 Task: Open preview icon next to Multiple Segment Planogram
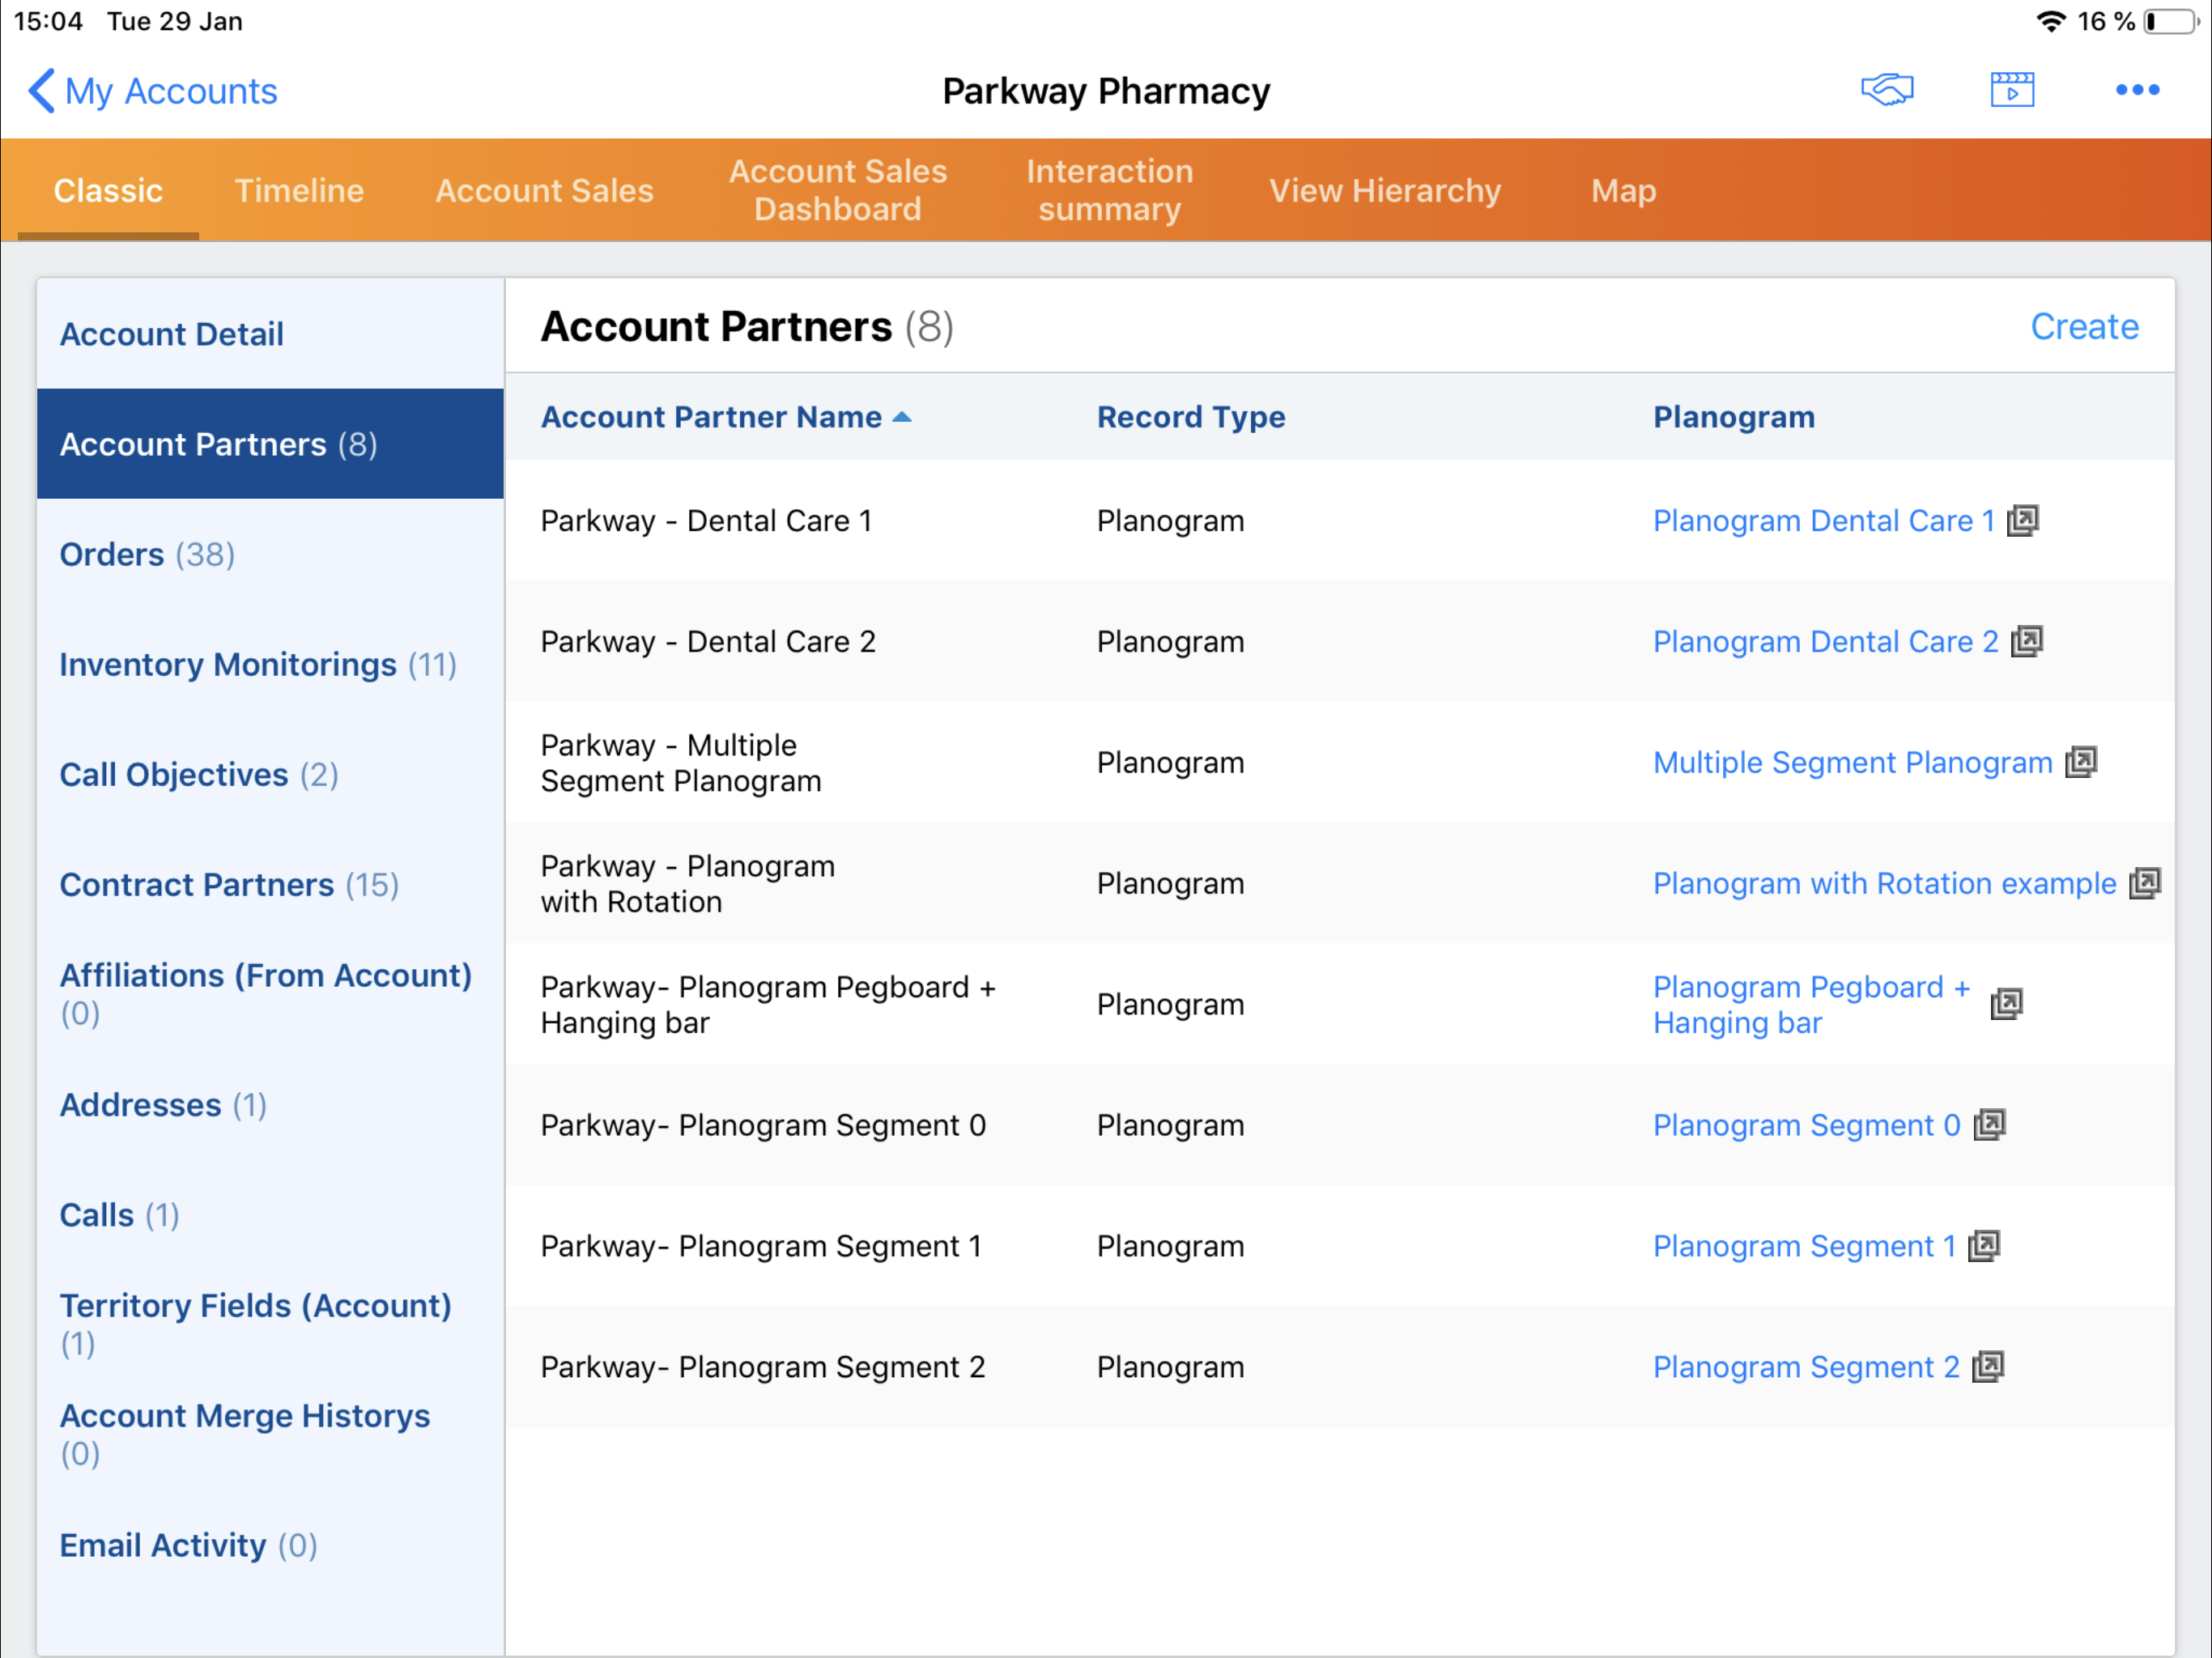(2080, 762)
